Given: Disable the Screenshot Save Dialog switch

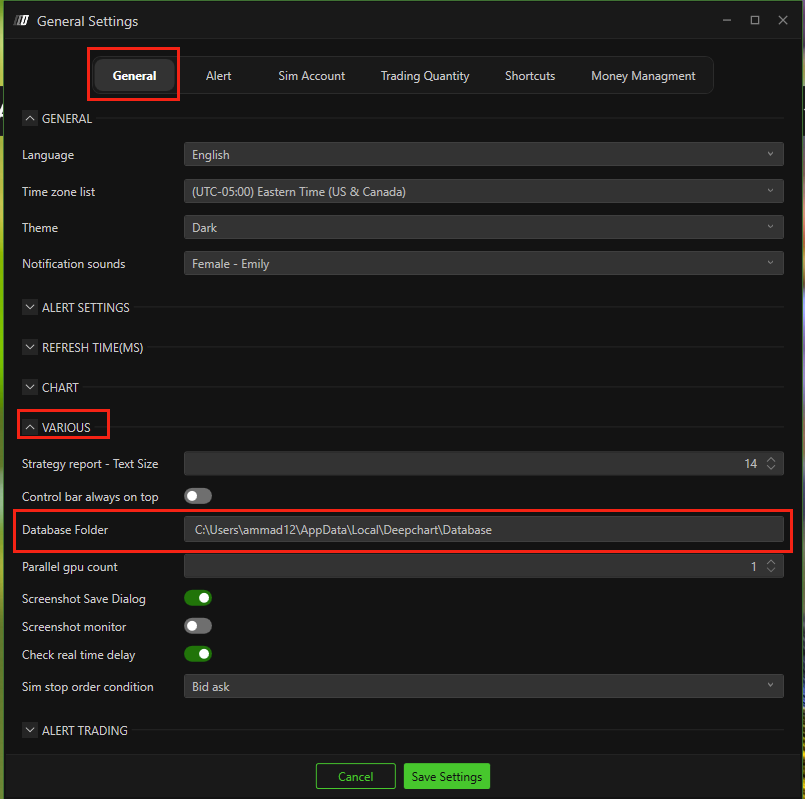Looking at the screenshot, I should [198, 598].
